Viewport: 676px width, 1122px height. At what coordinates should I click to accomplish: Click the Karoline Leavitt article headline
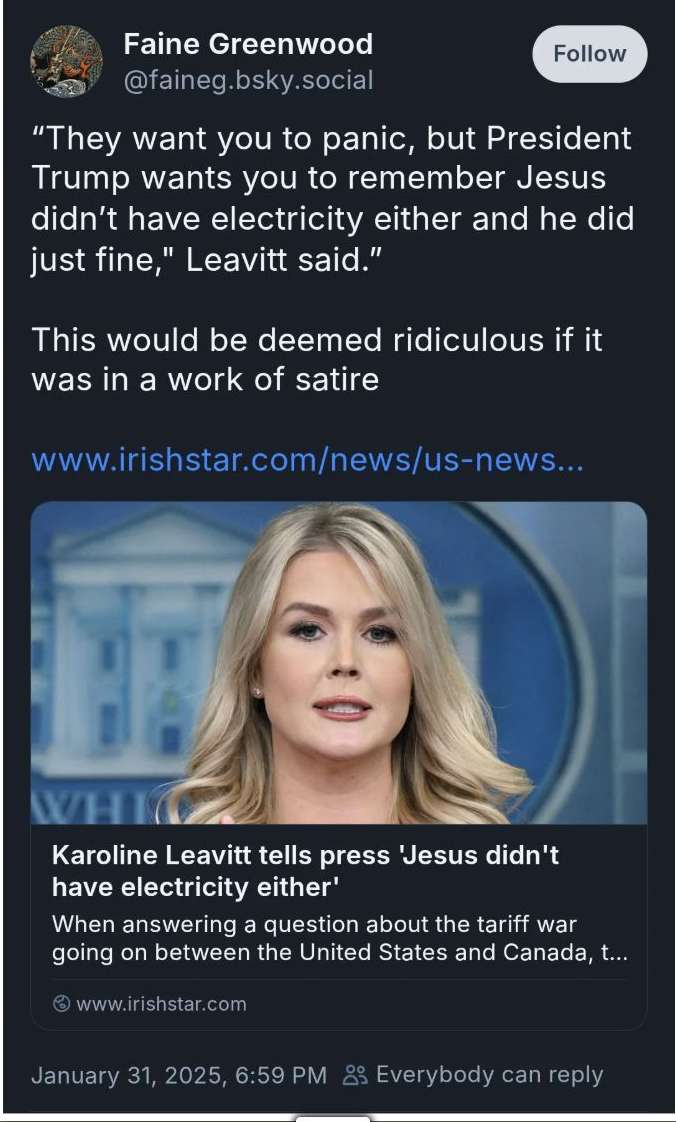(x=305, y=871)
